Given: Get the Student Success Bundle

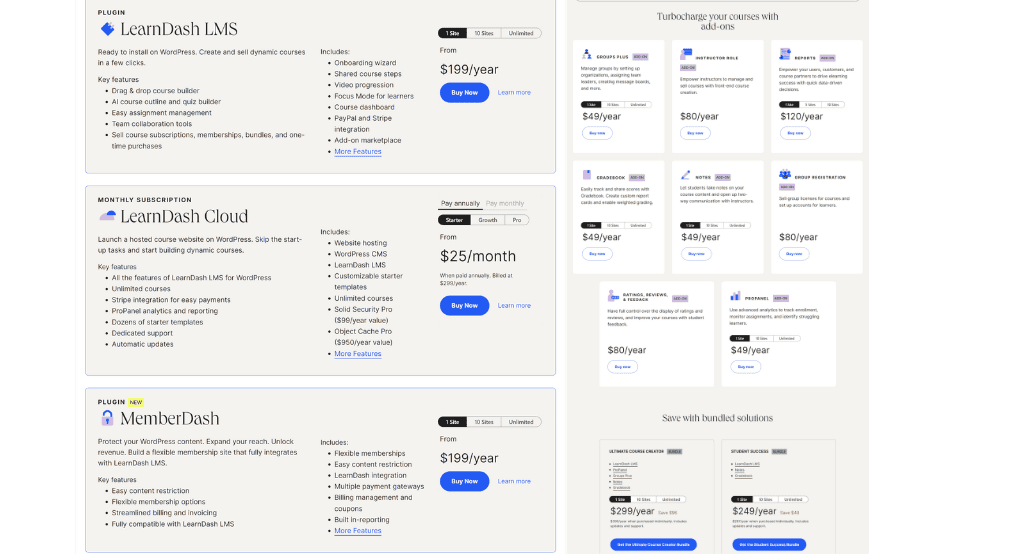Looking at the screenshot, I should click(769, 544).
